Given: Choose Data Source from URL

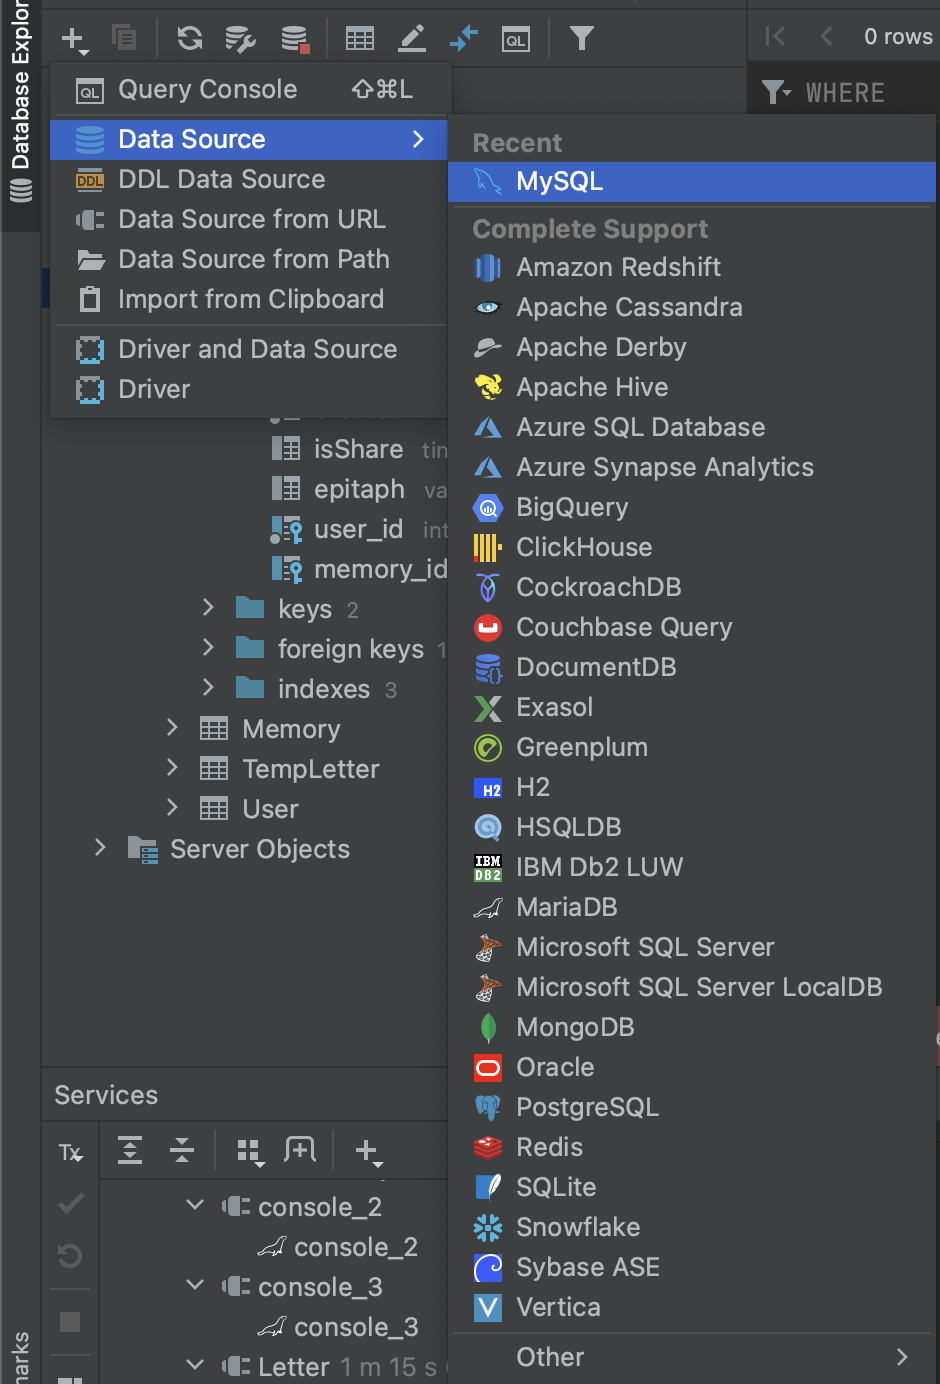Looking at the screenshot, I should [x=250, y=219].
